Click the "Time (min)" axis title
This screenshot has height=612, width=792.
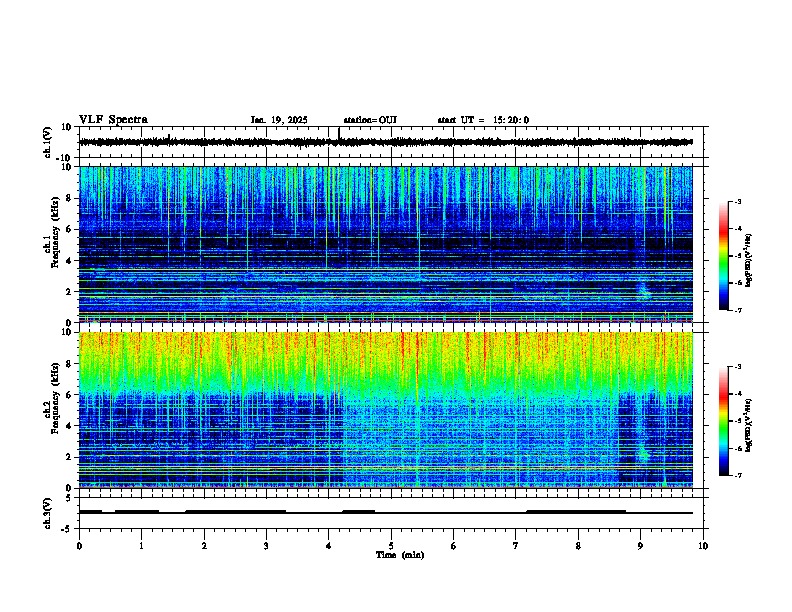400,555
